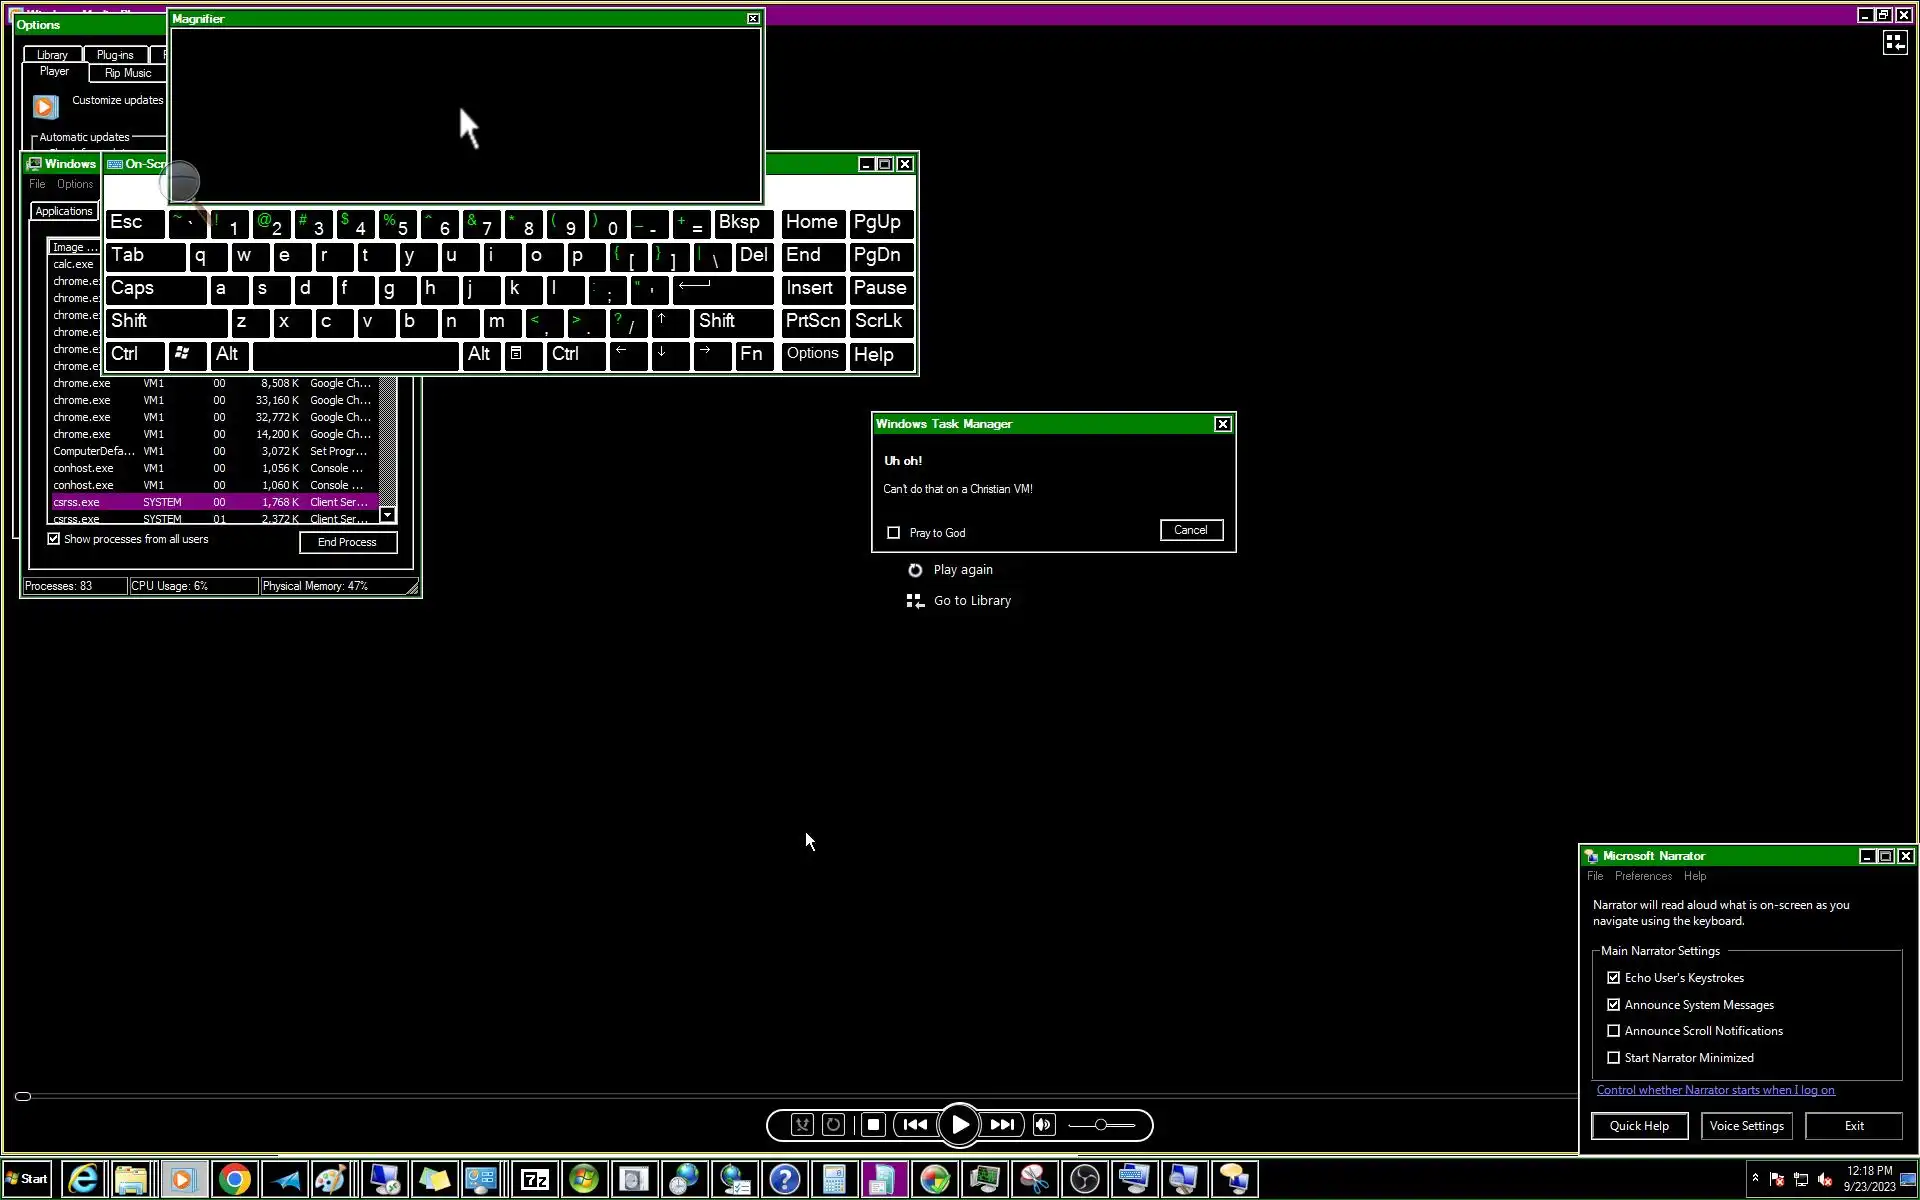Screen dimensions: 1920x1200
Task: Skip to the next track
Action: 1002,1125
